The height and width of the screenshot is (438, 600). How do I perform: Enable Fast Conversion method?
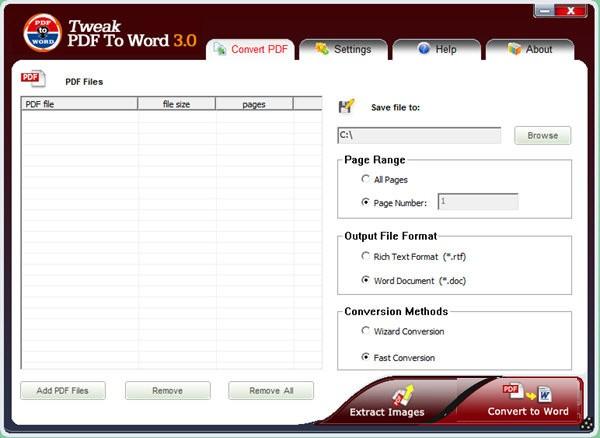pos(366,357)
